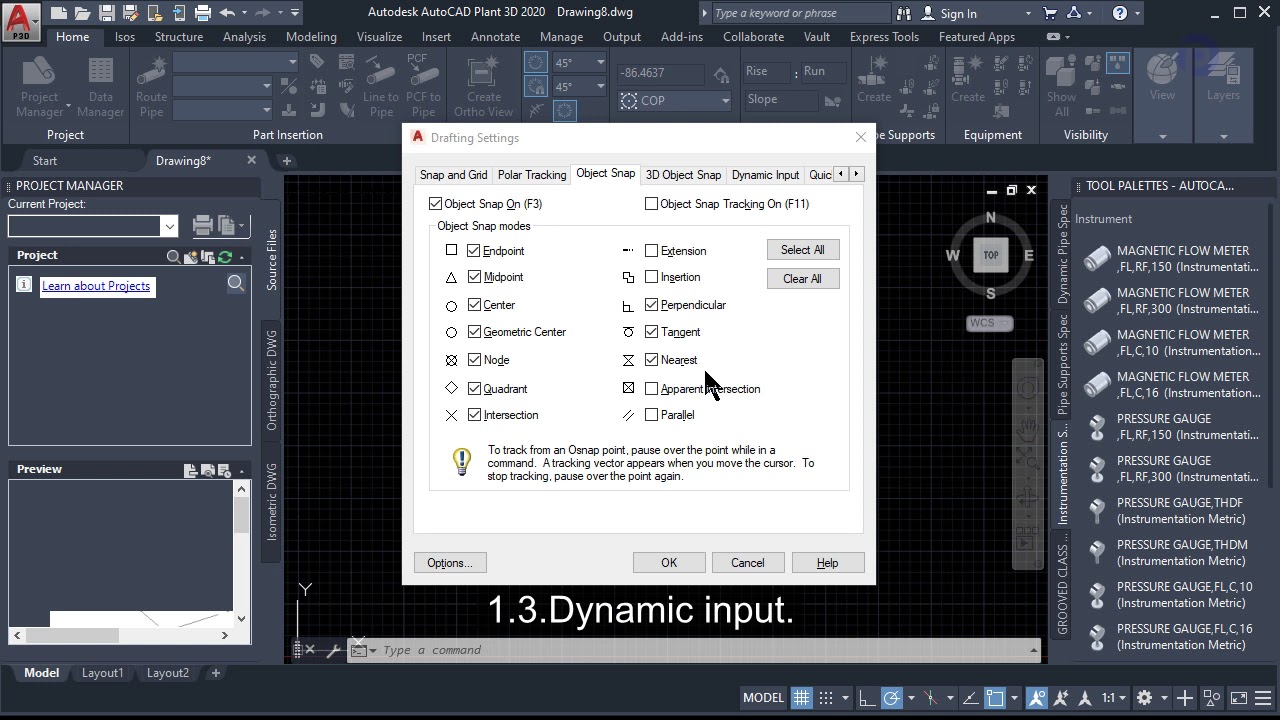Click the Plot printer icon in quick access toolbar
The width and height of the screenshot is (1280, 720).
203,13
